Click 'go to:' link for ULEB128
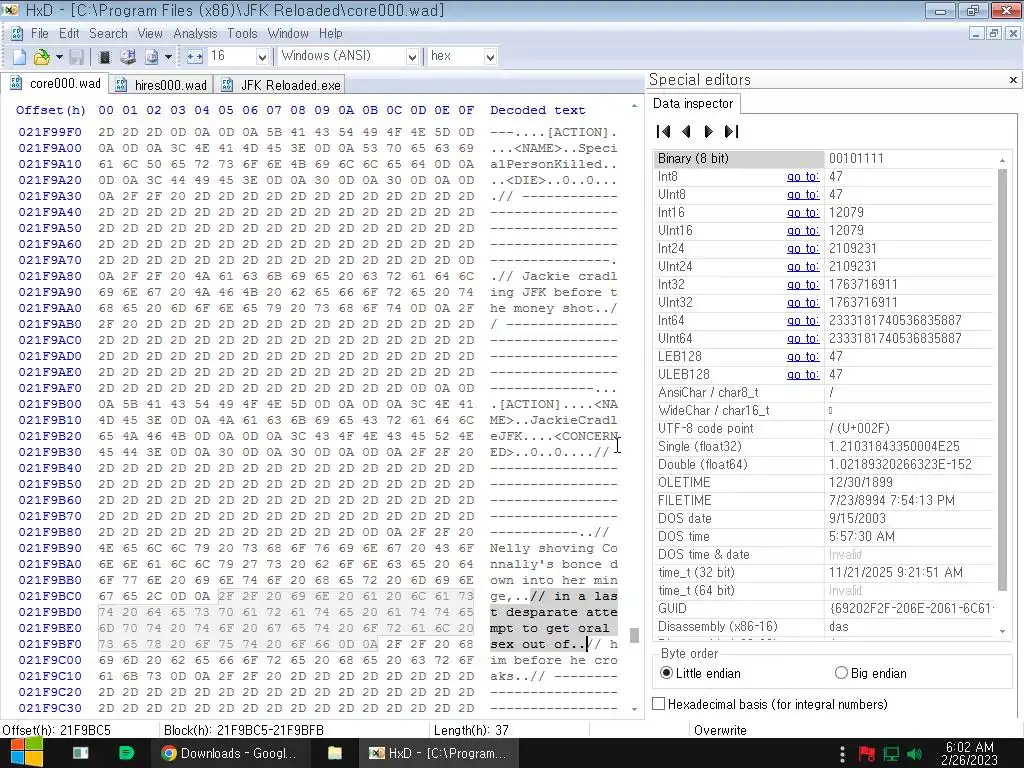The width and height of the screenshot is (1024, 768). tap(803, 374)
